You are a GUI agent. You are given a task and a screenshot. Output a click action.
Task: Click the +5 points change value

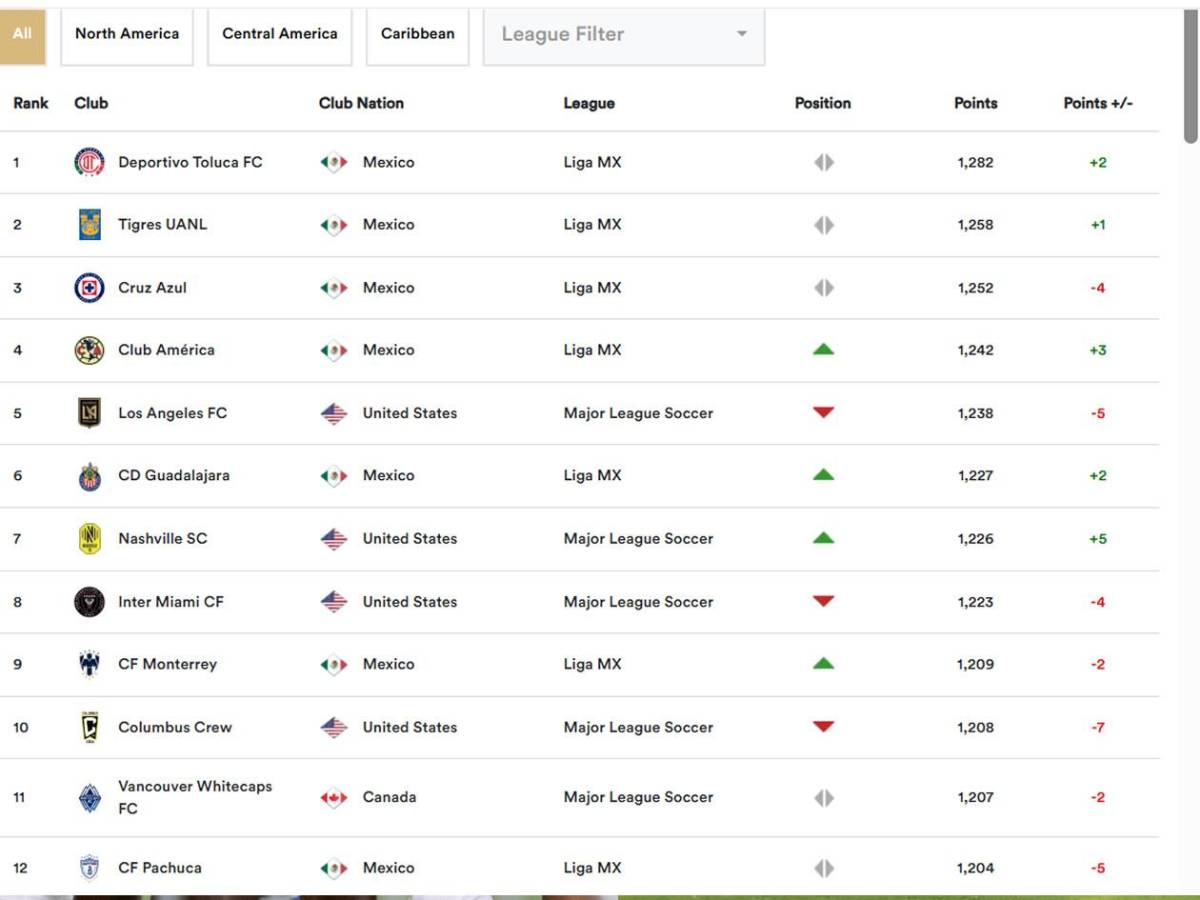[1098, 539]
